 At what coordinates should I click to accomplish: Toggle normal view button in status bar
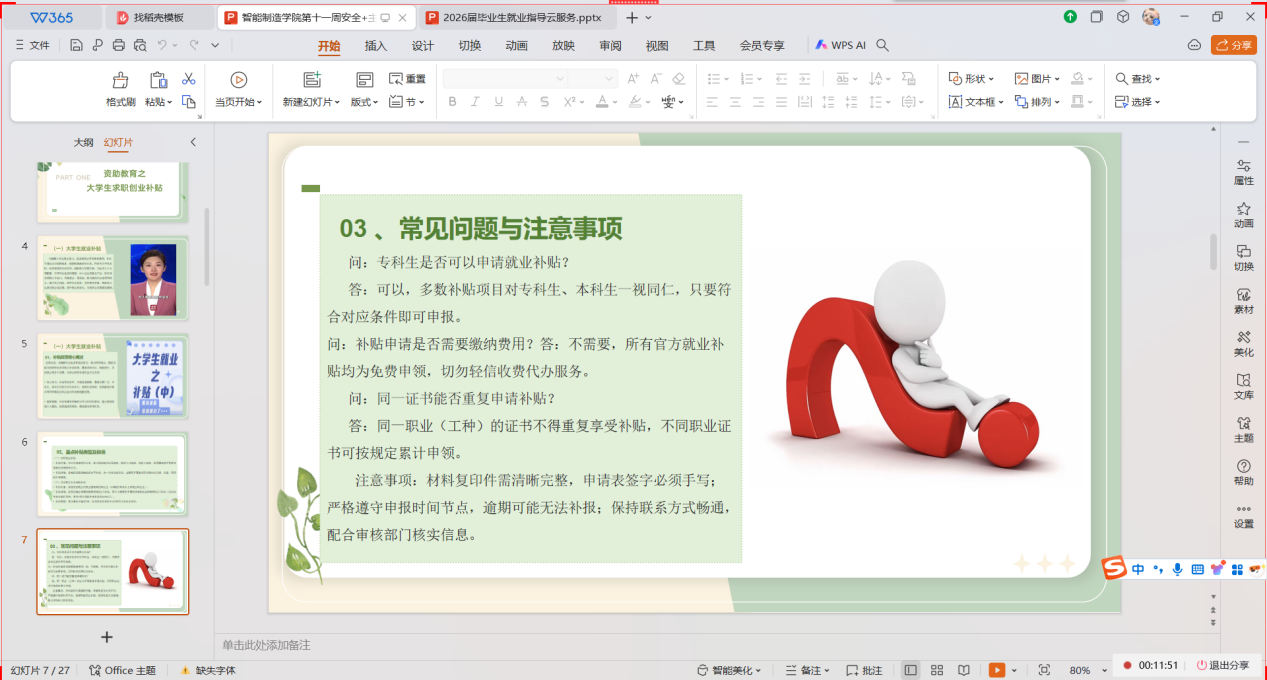point(910,669)
